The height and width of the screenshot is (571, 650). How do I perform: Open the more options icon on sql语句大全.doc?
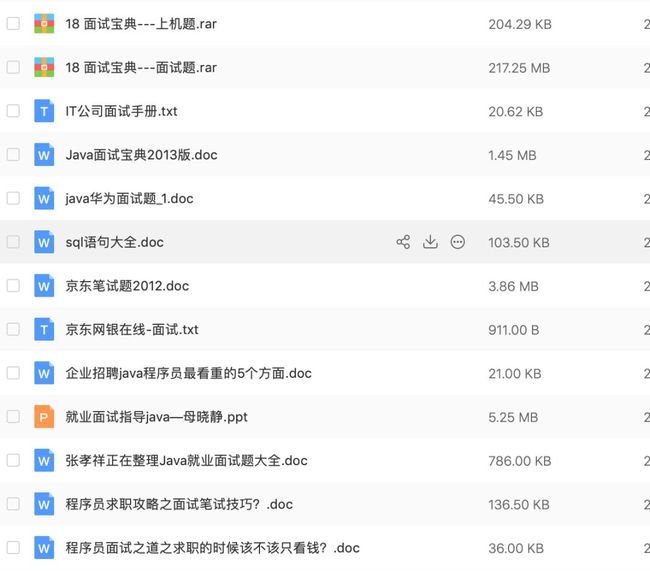(458, 242)
